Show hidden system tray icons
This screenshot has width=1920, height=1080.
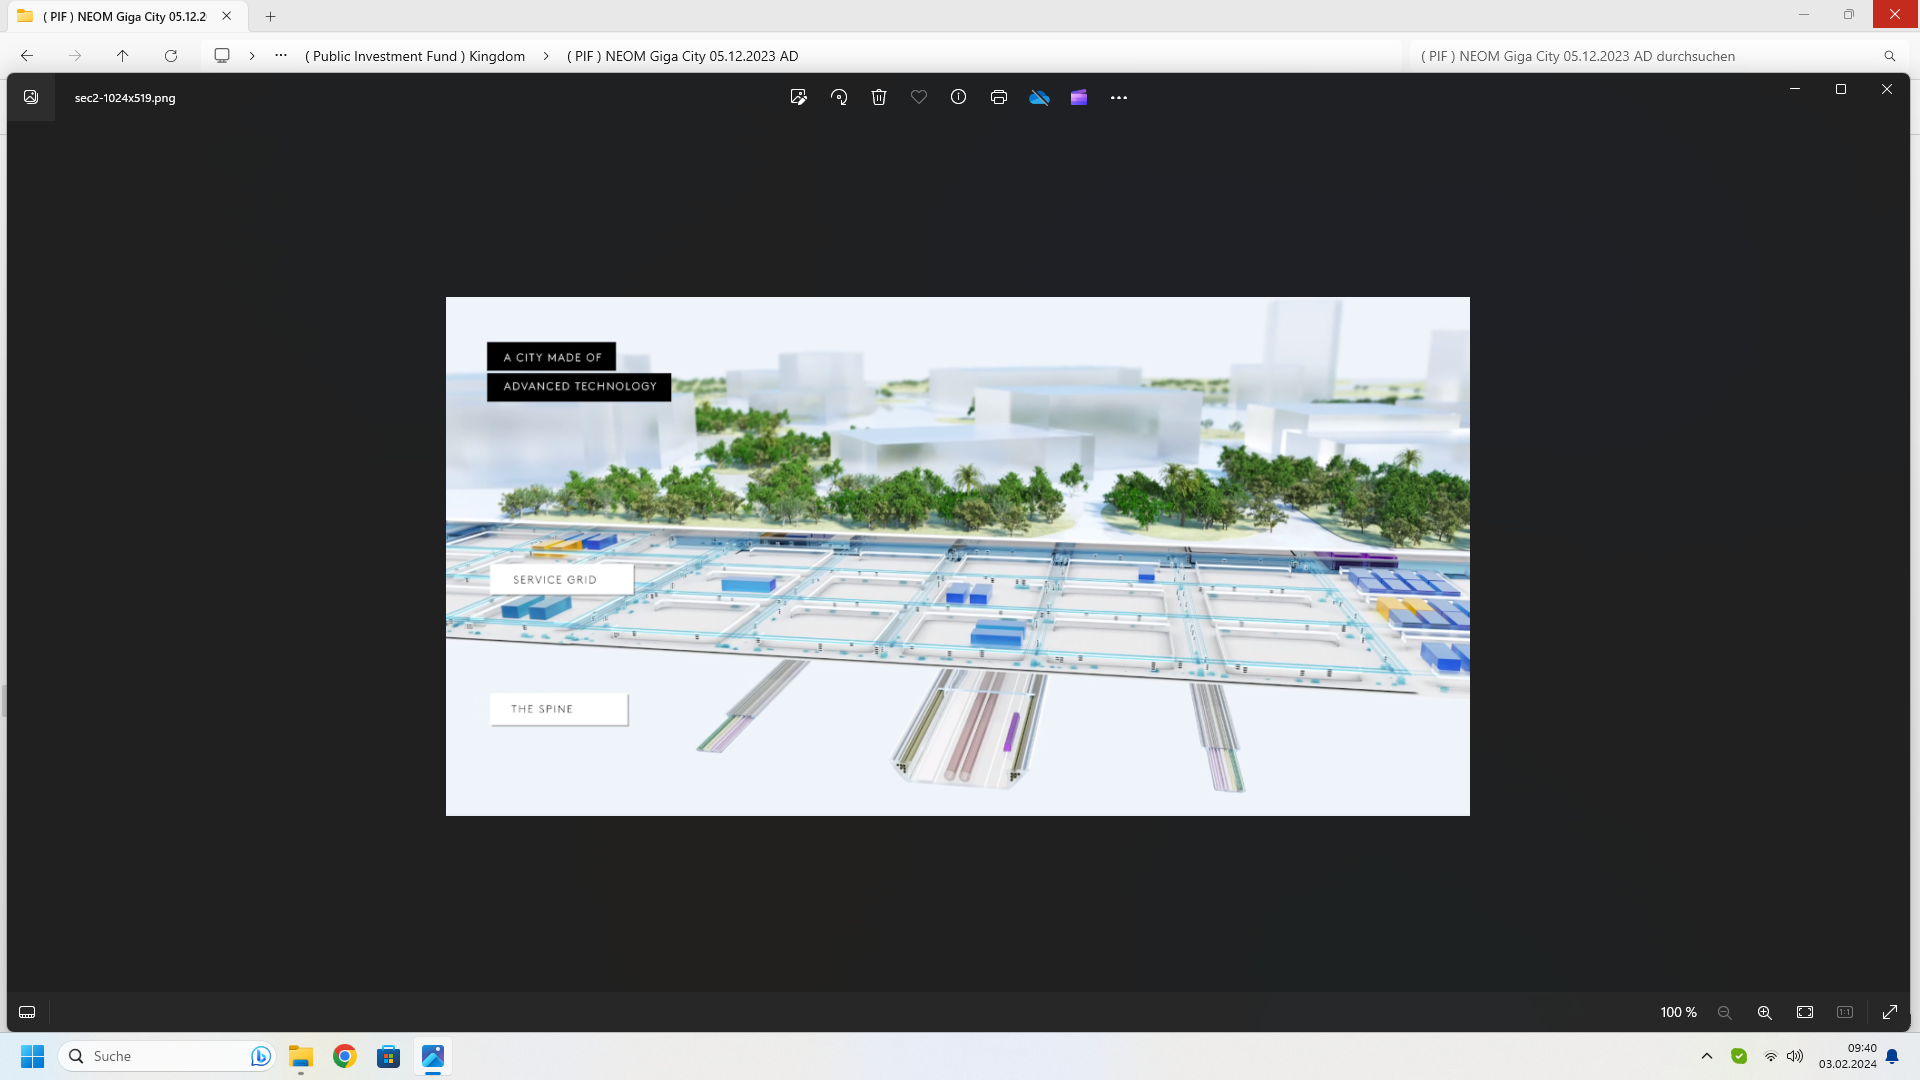coord(1707,1056)
